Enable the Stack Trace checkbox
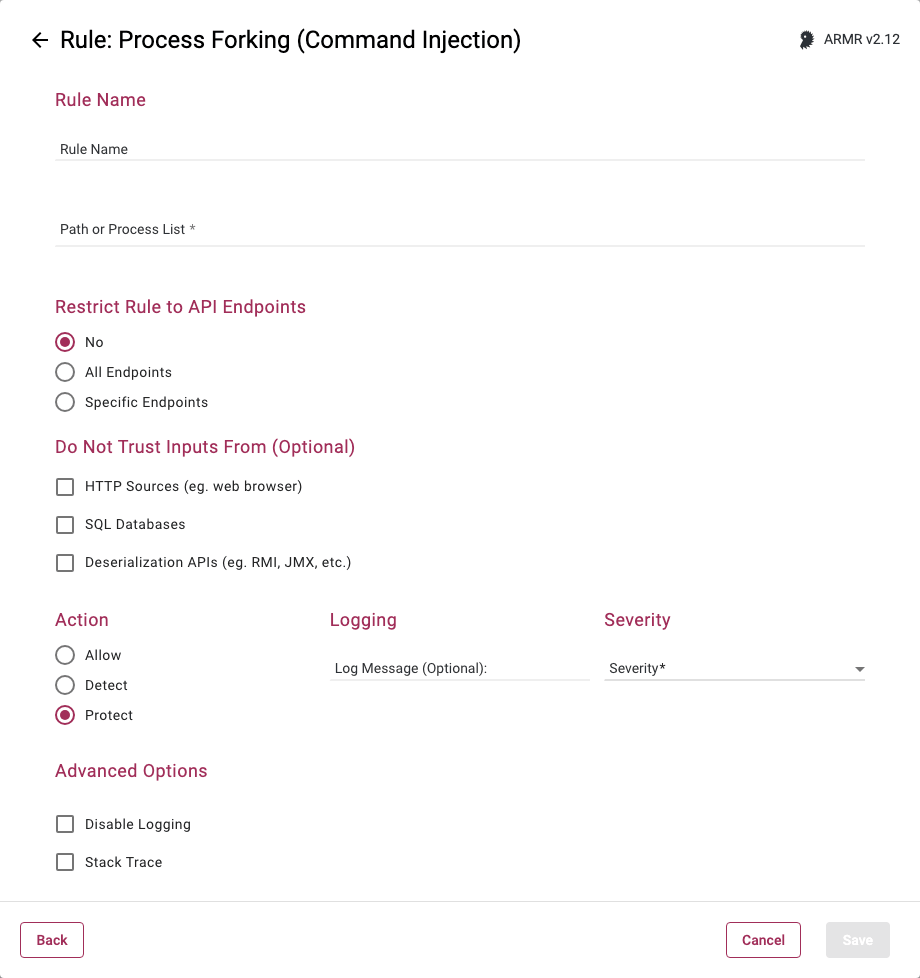 coord(65,862)
